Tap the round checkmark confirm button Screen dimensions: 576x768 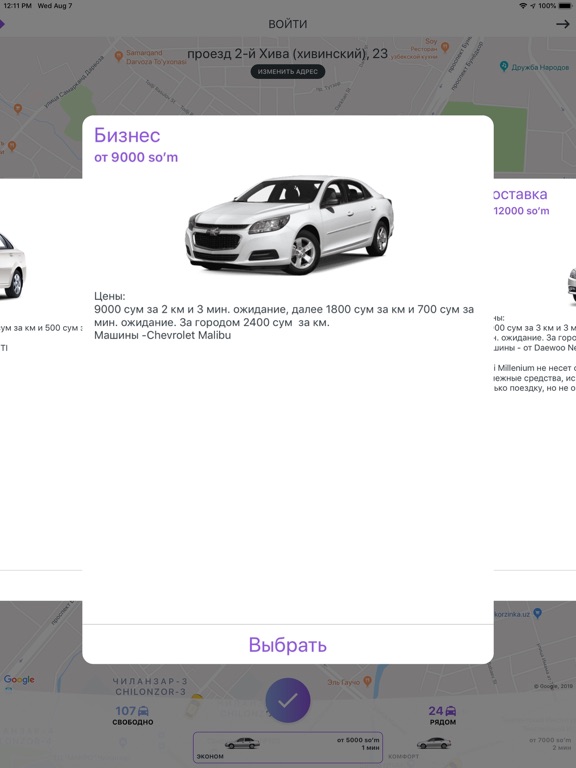click(x=288, y=701)
